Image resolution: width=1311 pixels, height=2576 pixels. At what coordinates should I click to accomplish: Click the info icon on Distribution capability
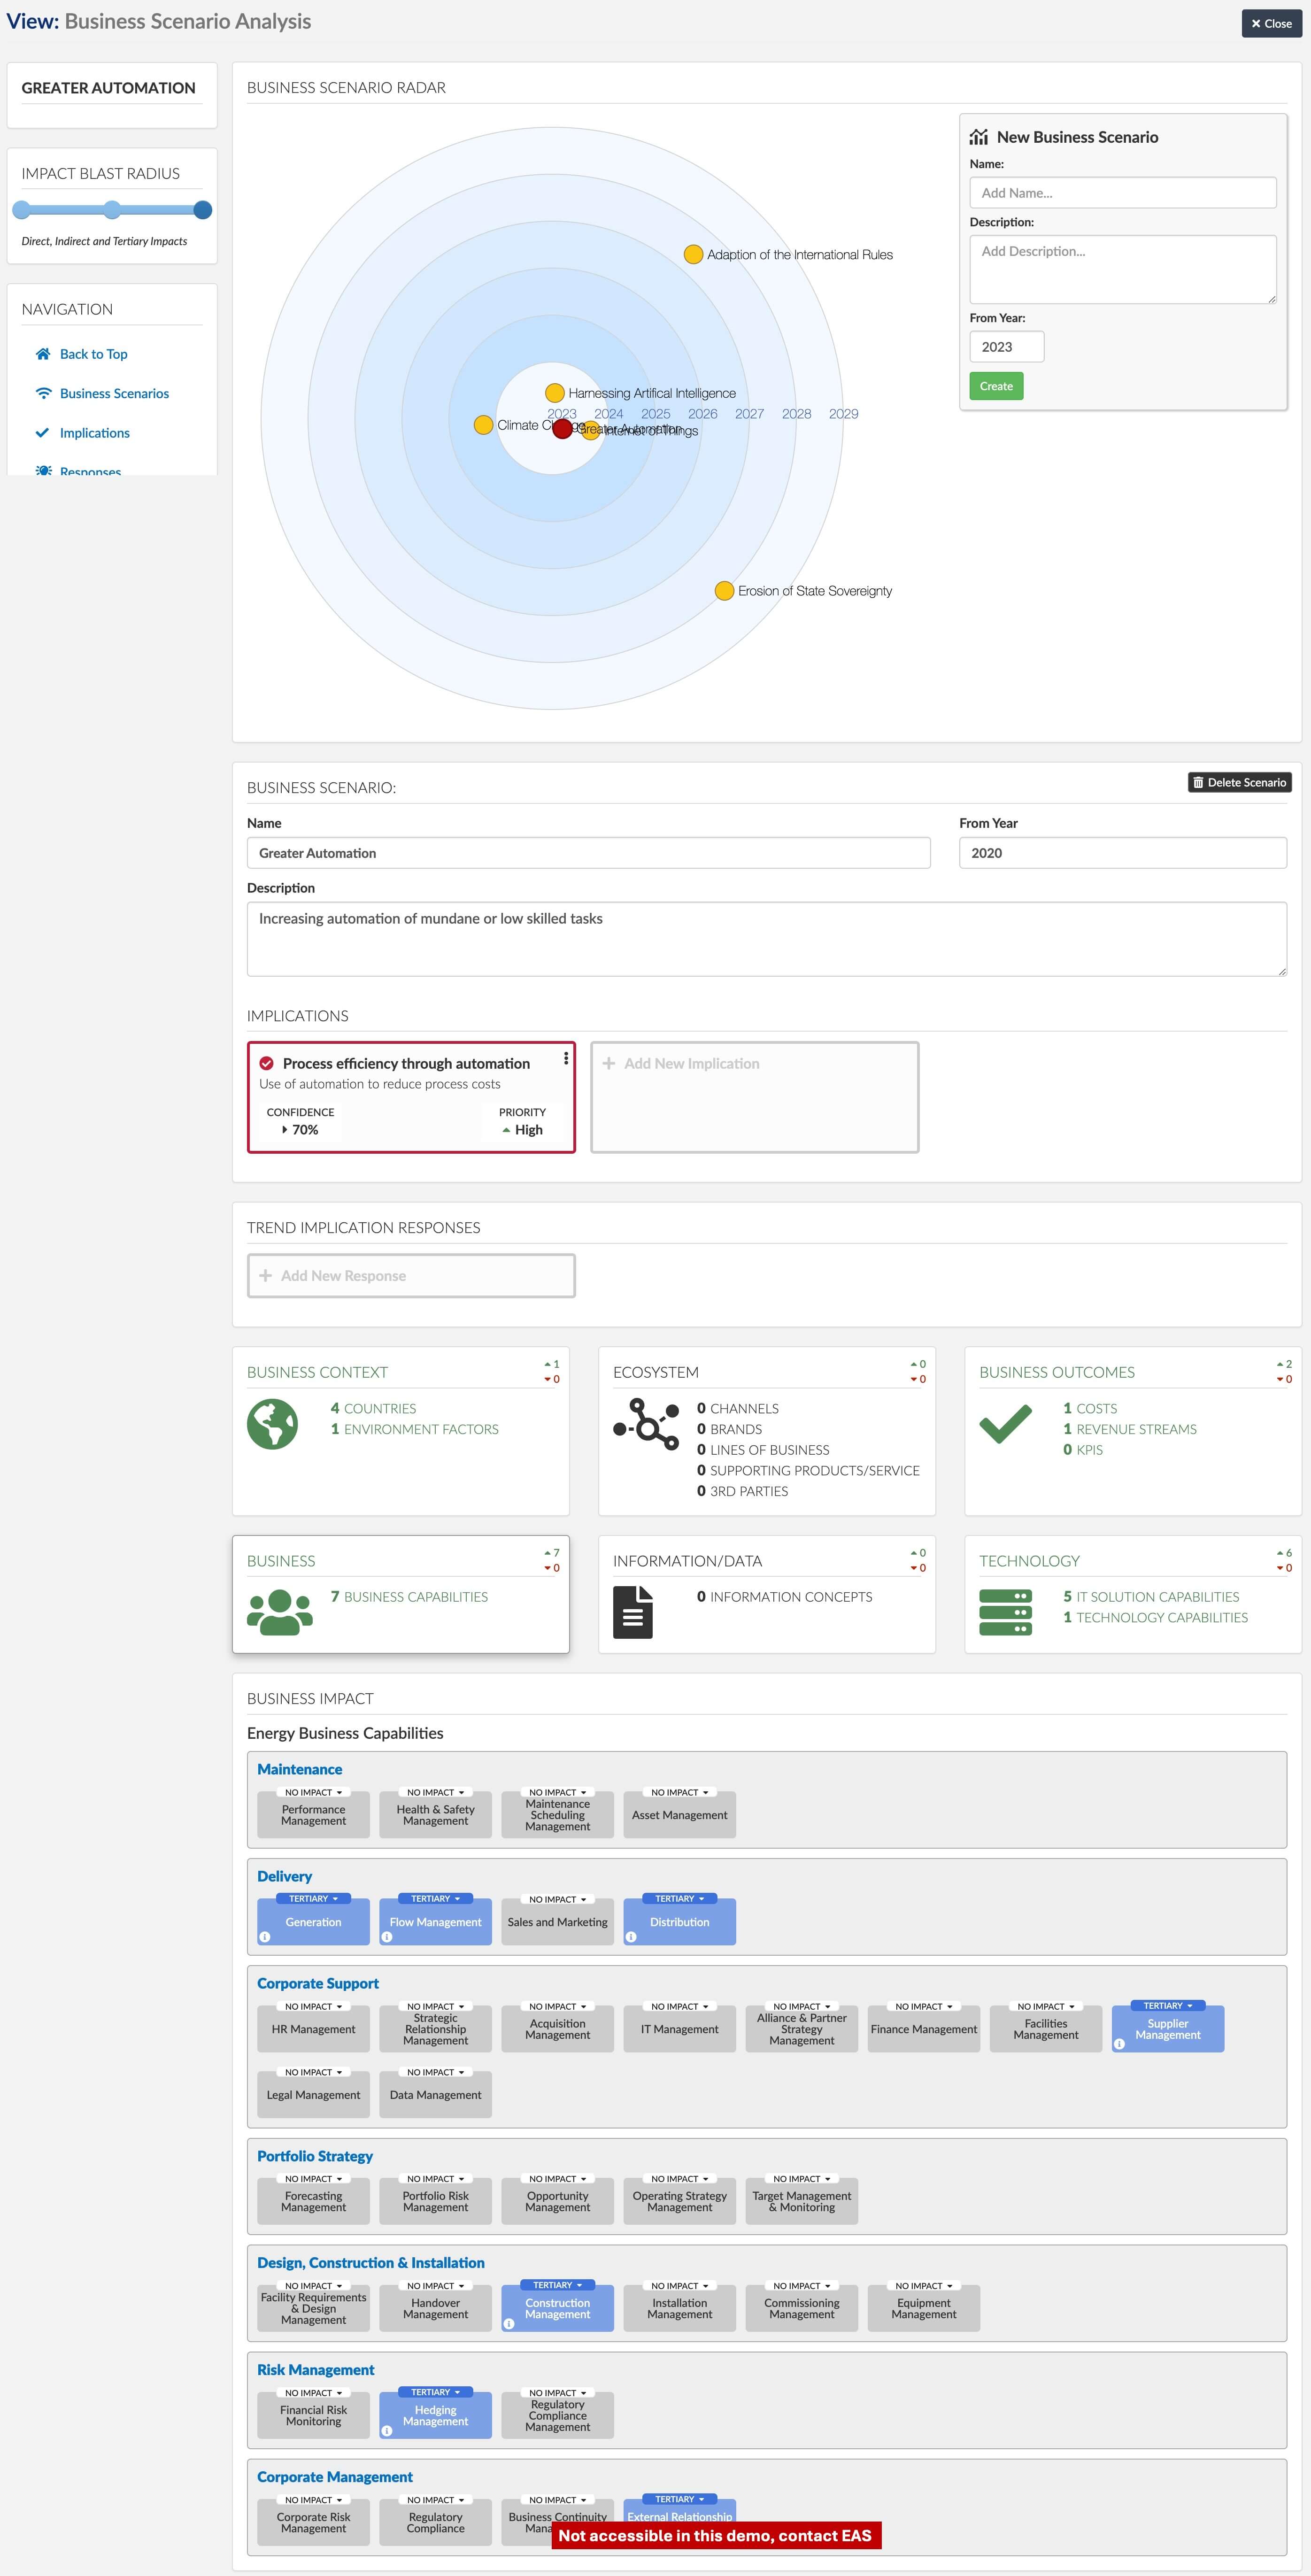click(x=631, y=1937)
